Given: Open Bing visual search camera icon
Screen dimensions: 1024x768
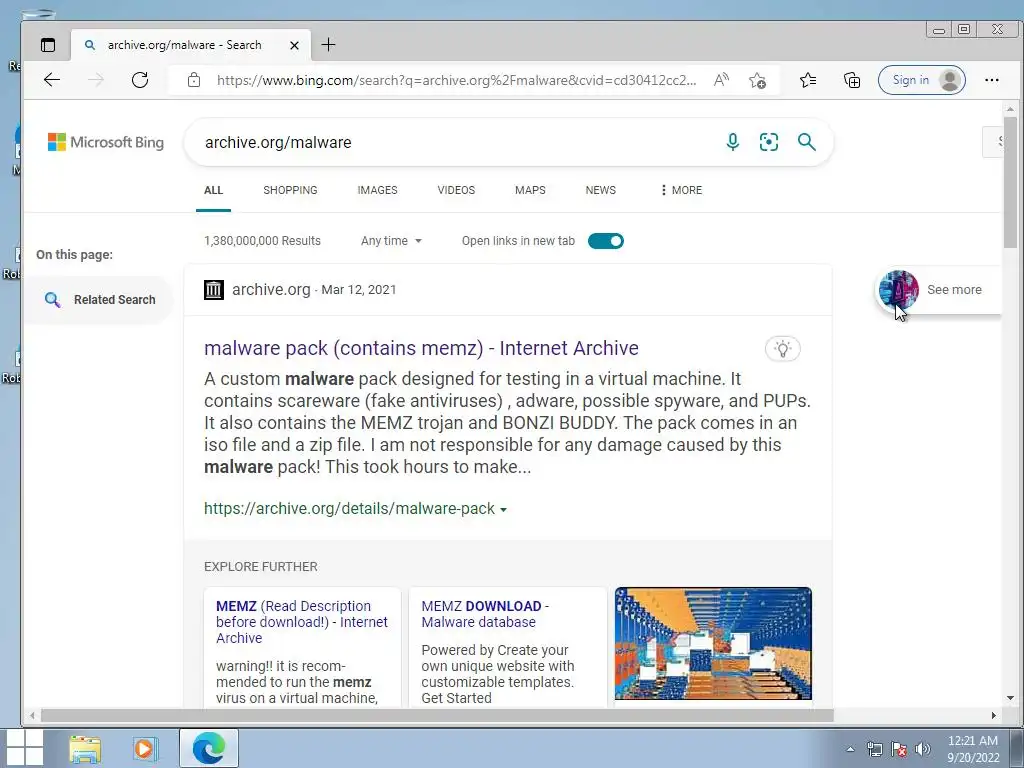Looking at the screenshot, I should pos(769,142).
